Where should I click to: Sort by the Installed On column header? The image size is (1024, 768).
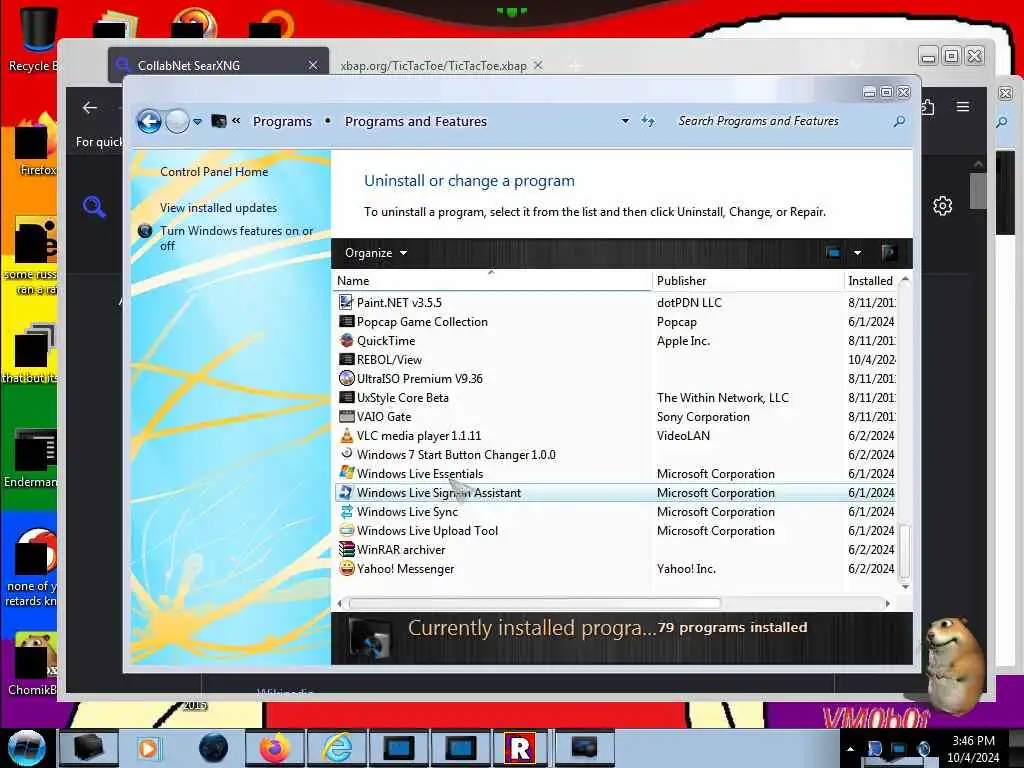pos(872,281)
